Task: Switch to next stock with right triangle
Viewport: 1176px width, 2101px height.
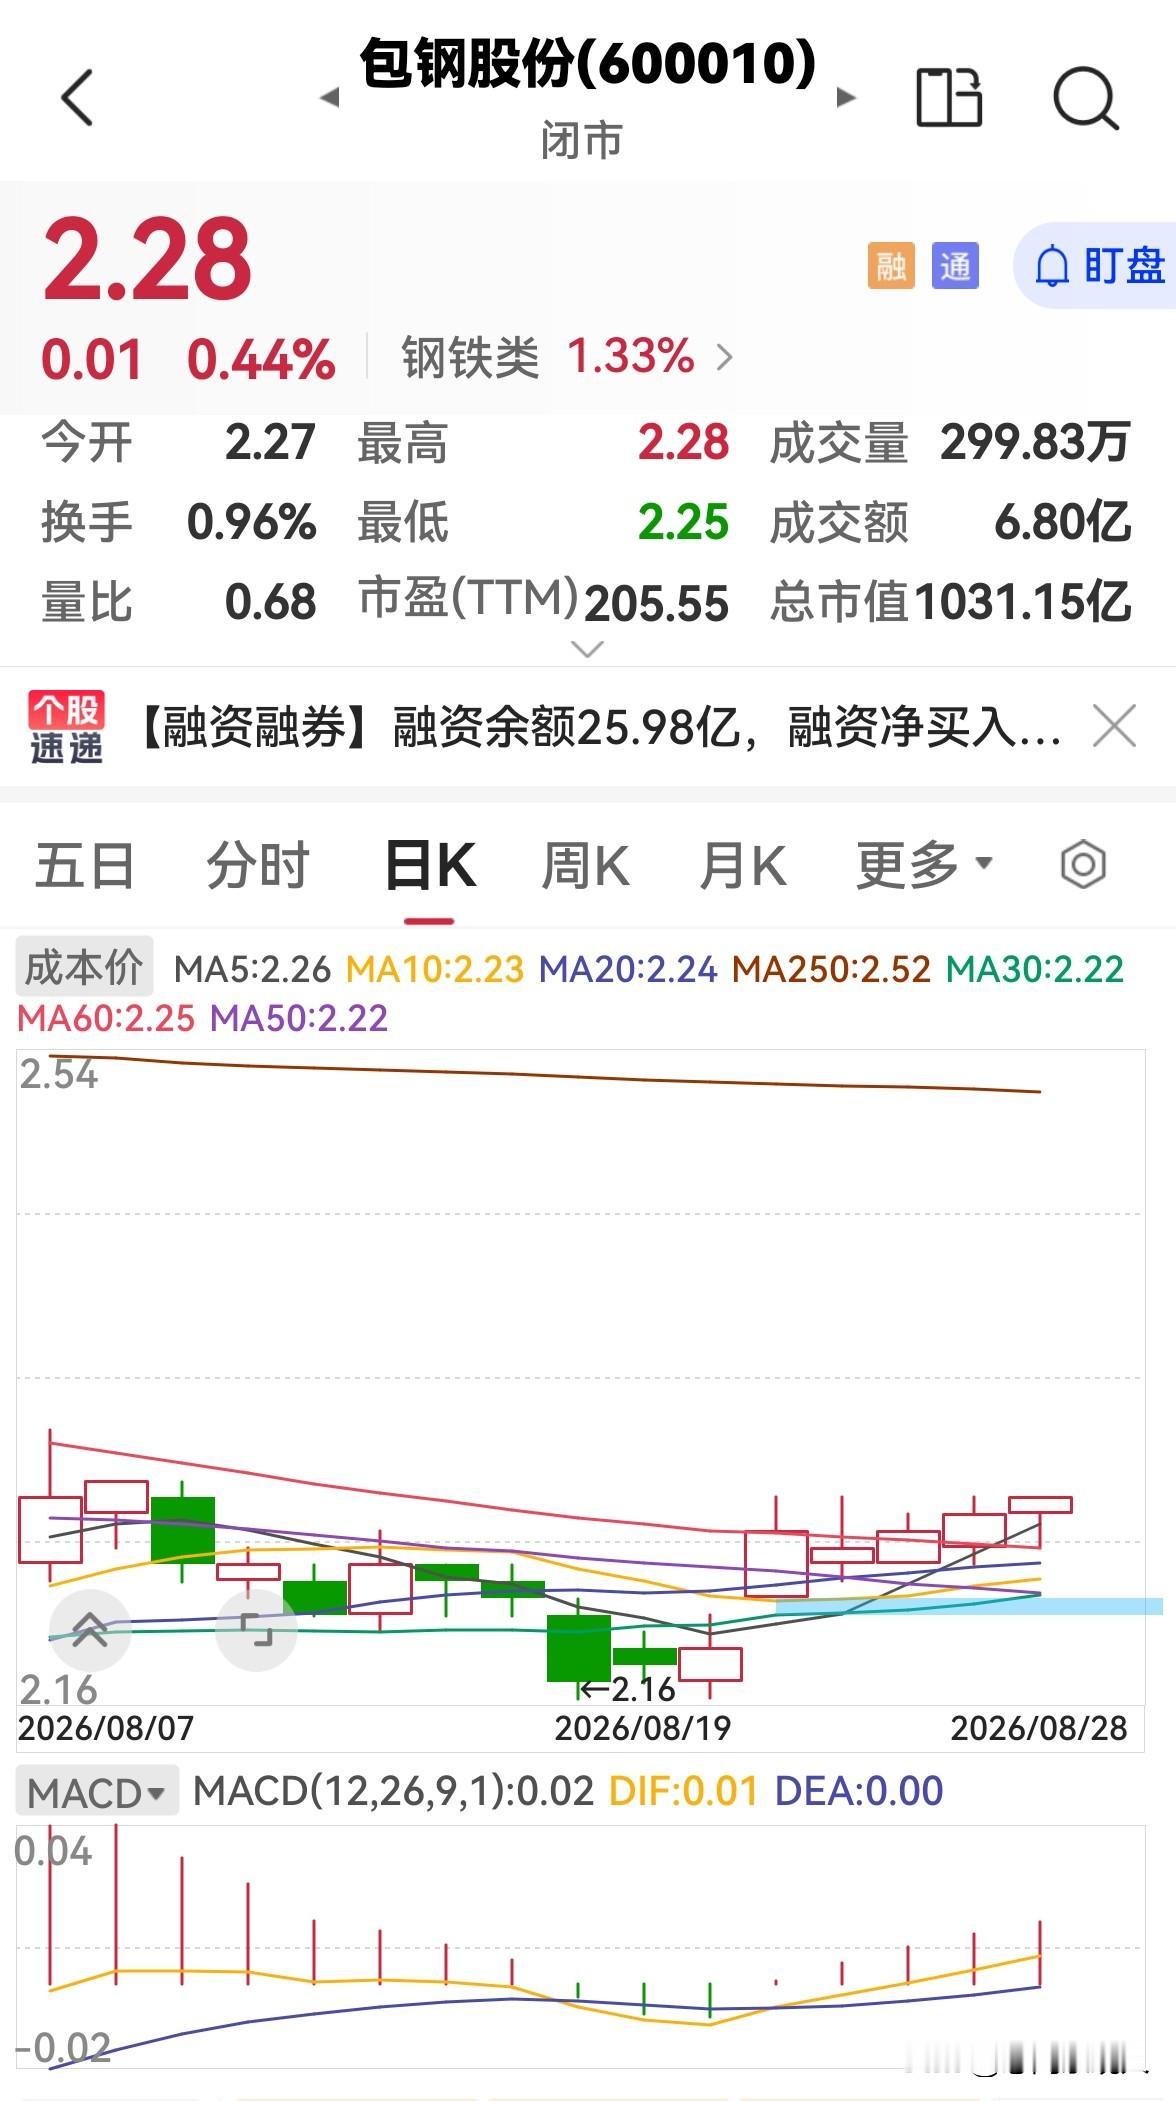Action: 846,97
